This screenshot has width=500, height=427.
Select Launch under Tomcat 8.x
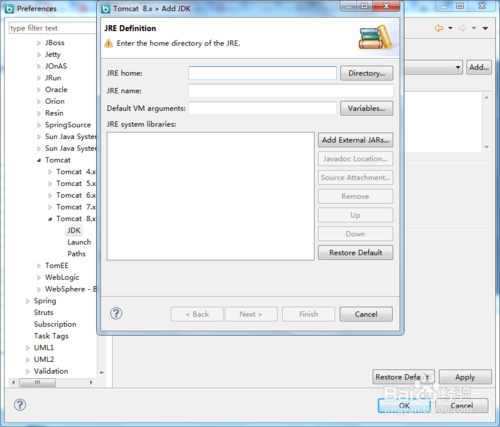coord(79,242)
